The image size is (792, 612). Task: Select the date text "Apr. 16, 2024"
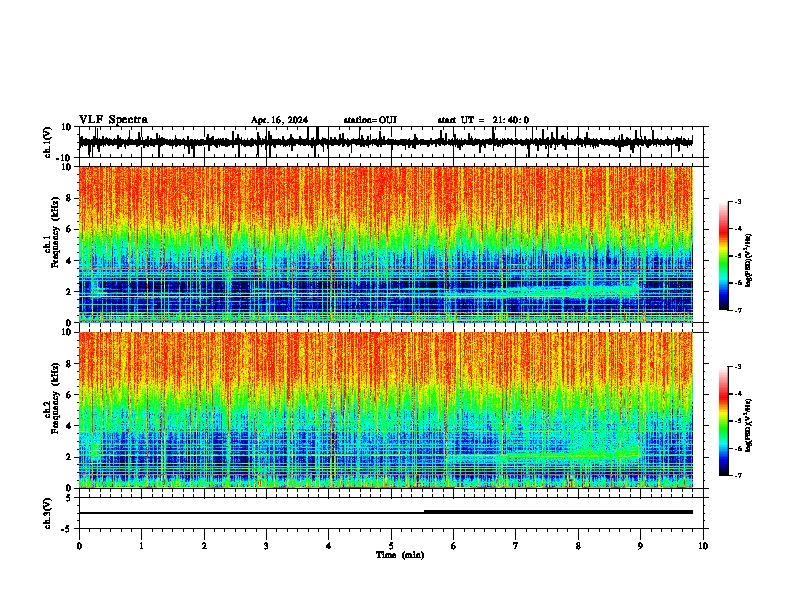pyautogui.click(x=279, y=120)
